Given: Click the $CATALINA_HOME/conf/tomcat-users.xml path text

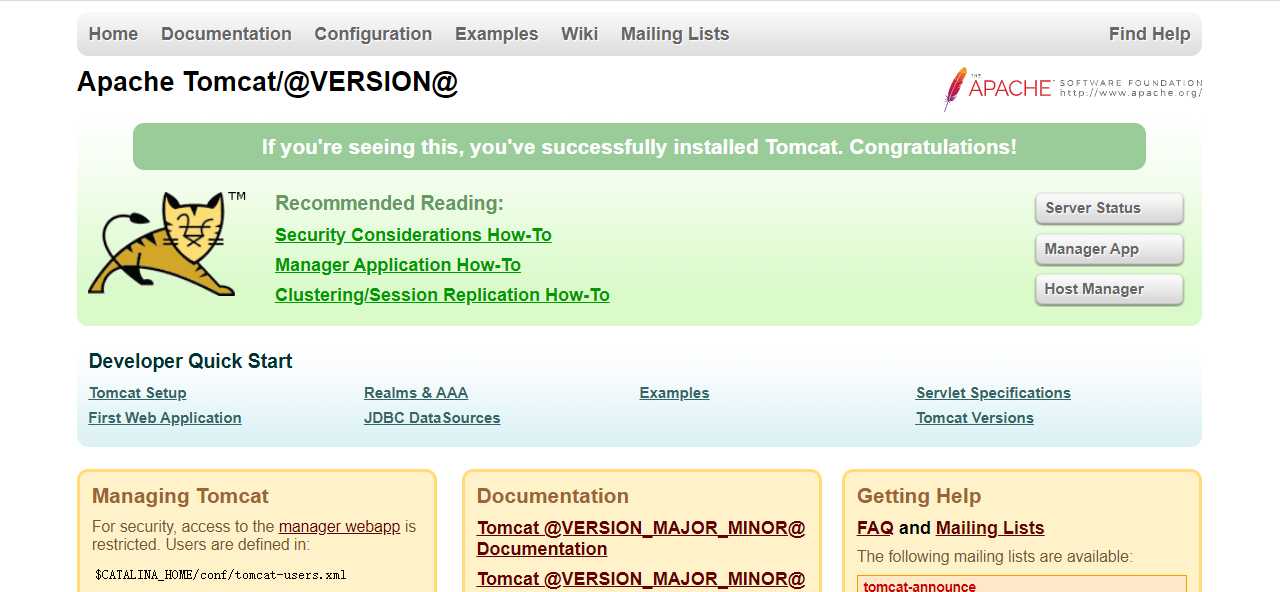Looking at the screenshot, I should tap(221, 575).
